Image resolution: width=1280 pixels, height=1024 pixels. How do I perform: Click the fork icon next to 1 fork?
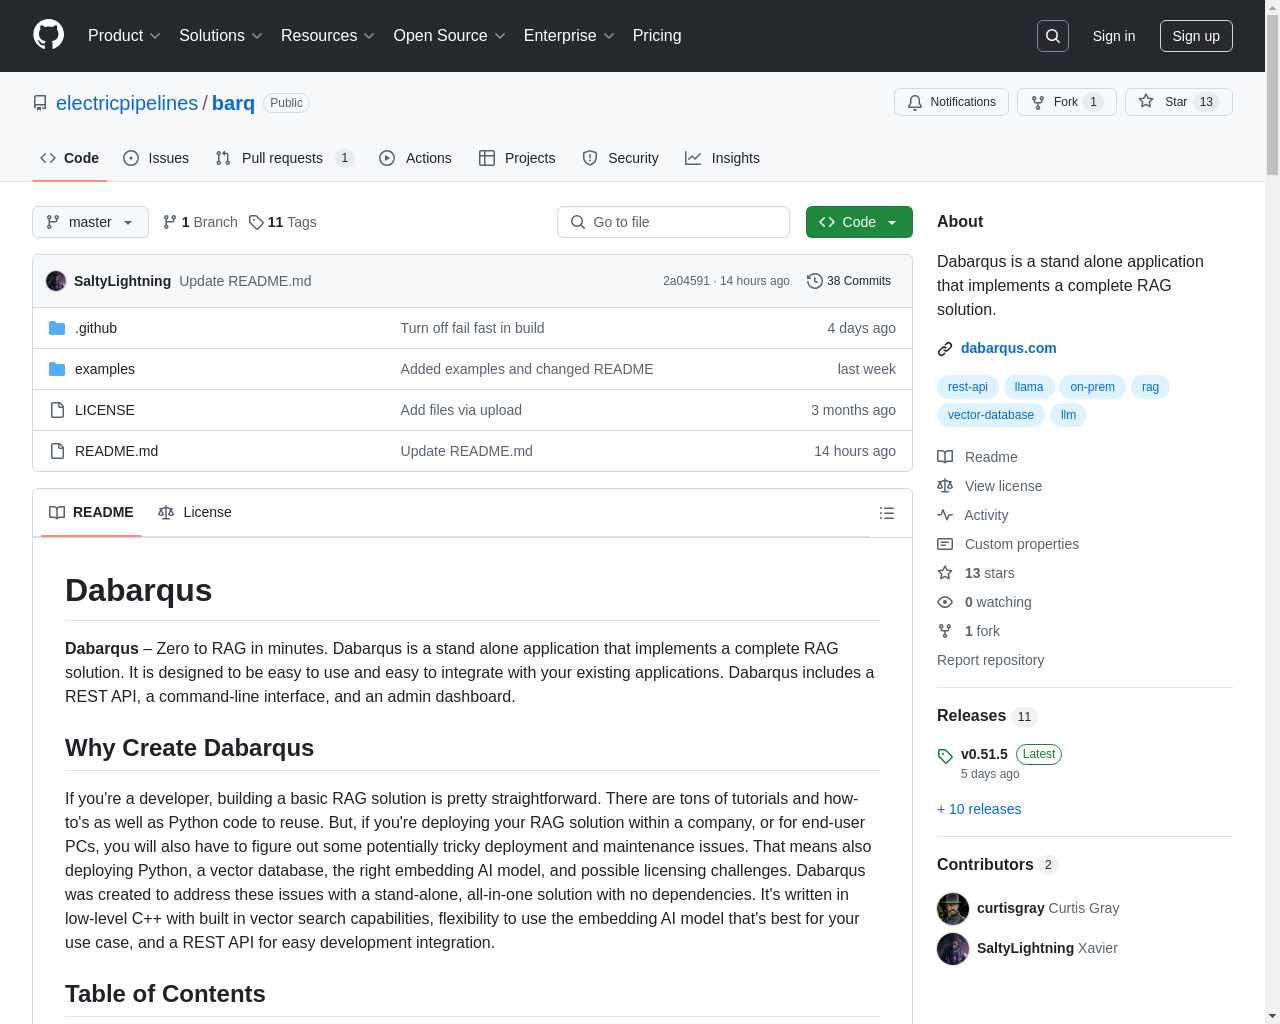(945, 631)
